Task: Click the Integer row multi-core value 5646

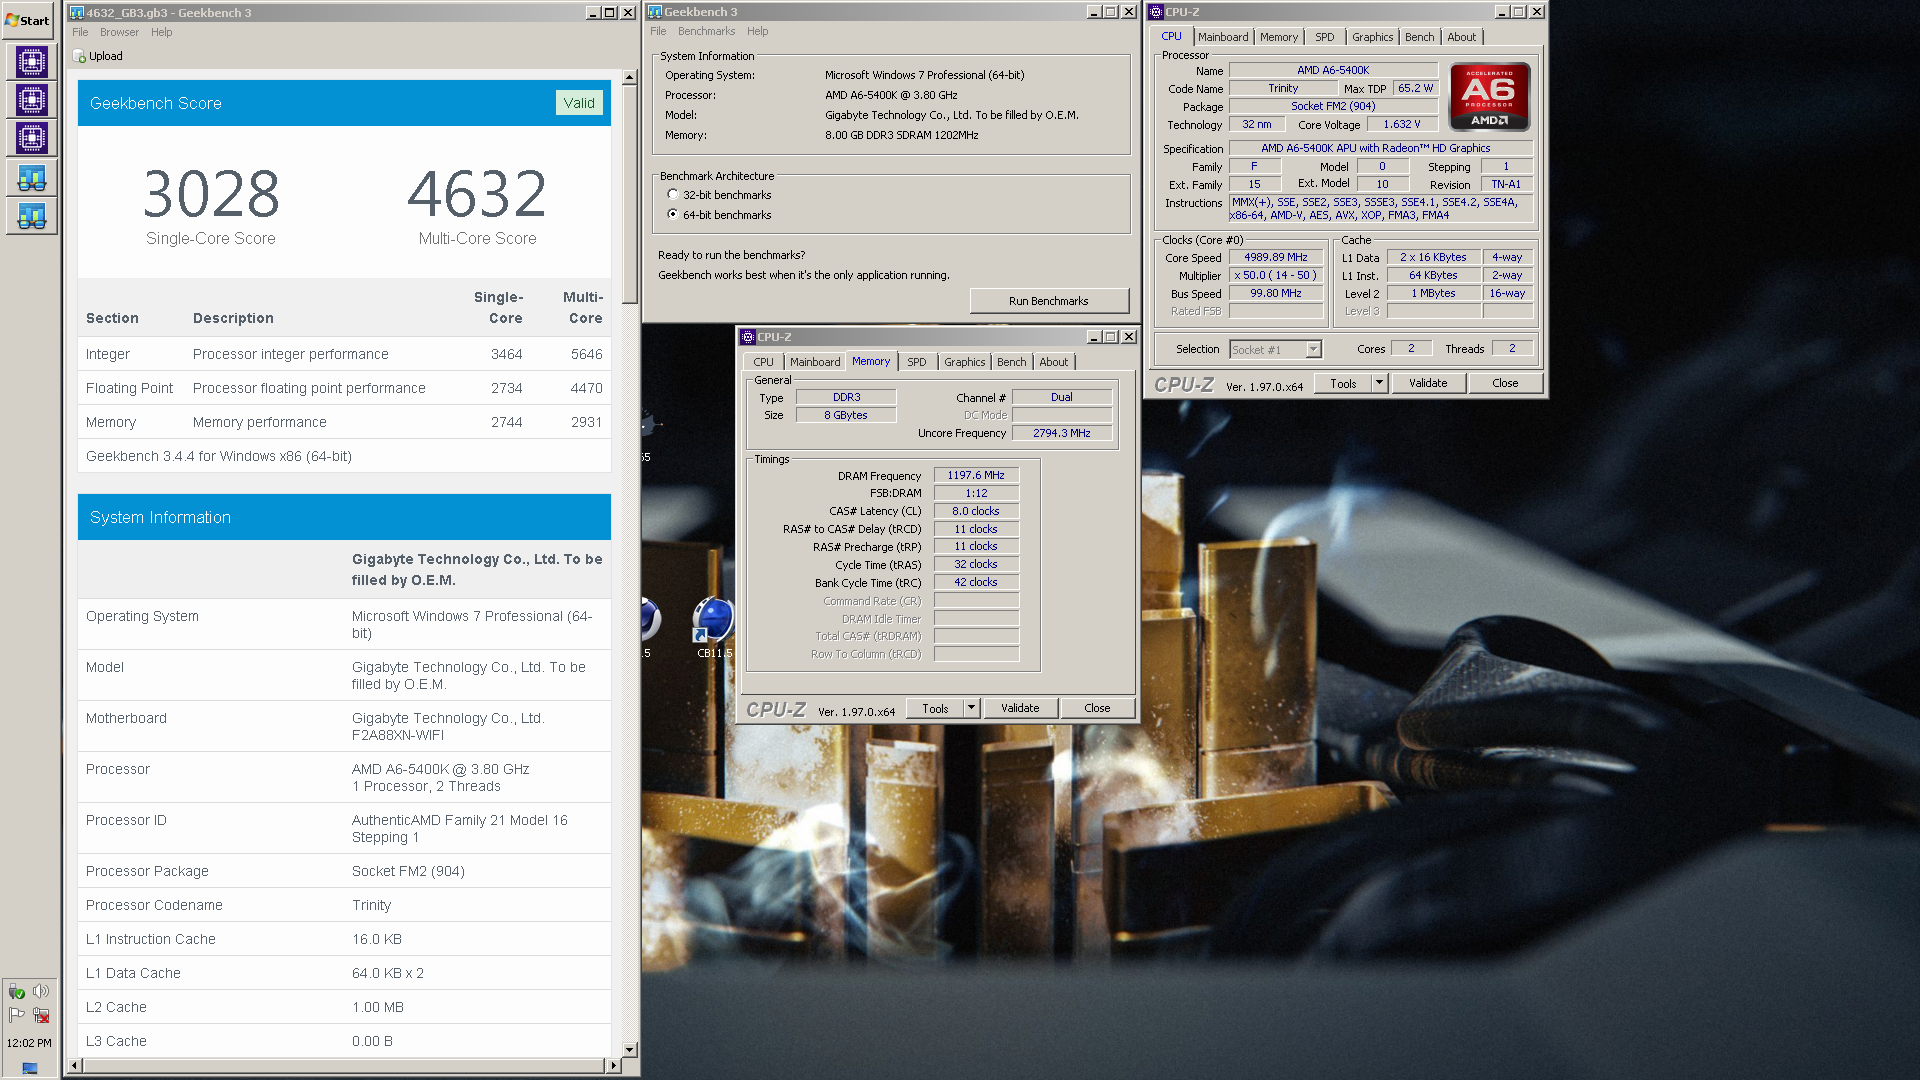Action: pos(586,354)
